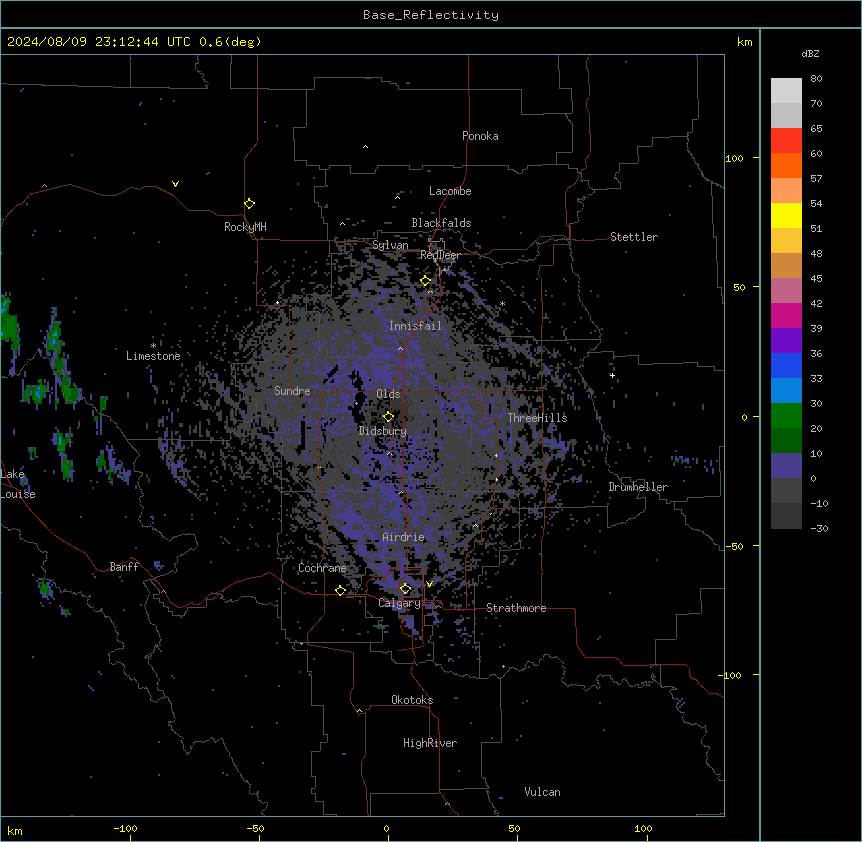Image resolution: width=862 pixels, height=842 pixels.
Task: Click the -100 tick on the bottom axis
Action: [x=125, y=829]
